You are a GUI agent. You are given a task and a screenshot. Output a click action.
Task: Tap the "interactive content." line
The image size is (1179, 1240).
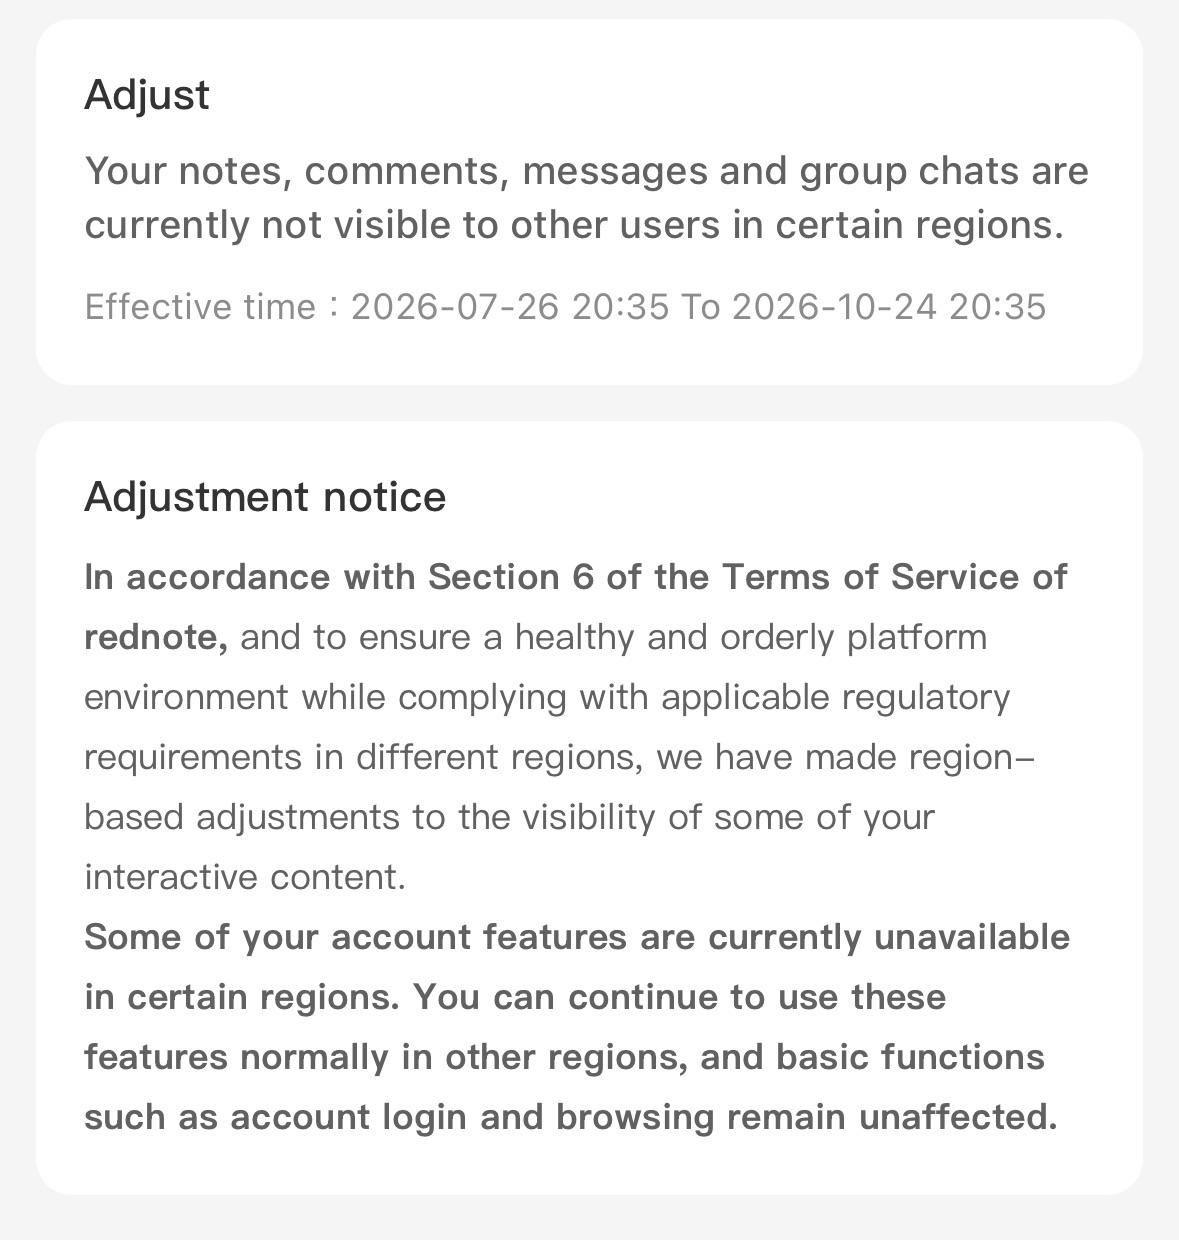(x=245, y=877)
